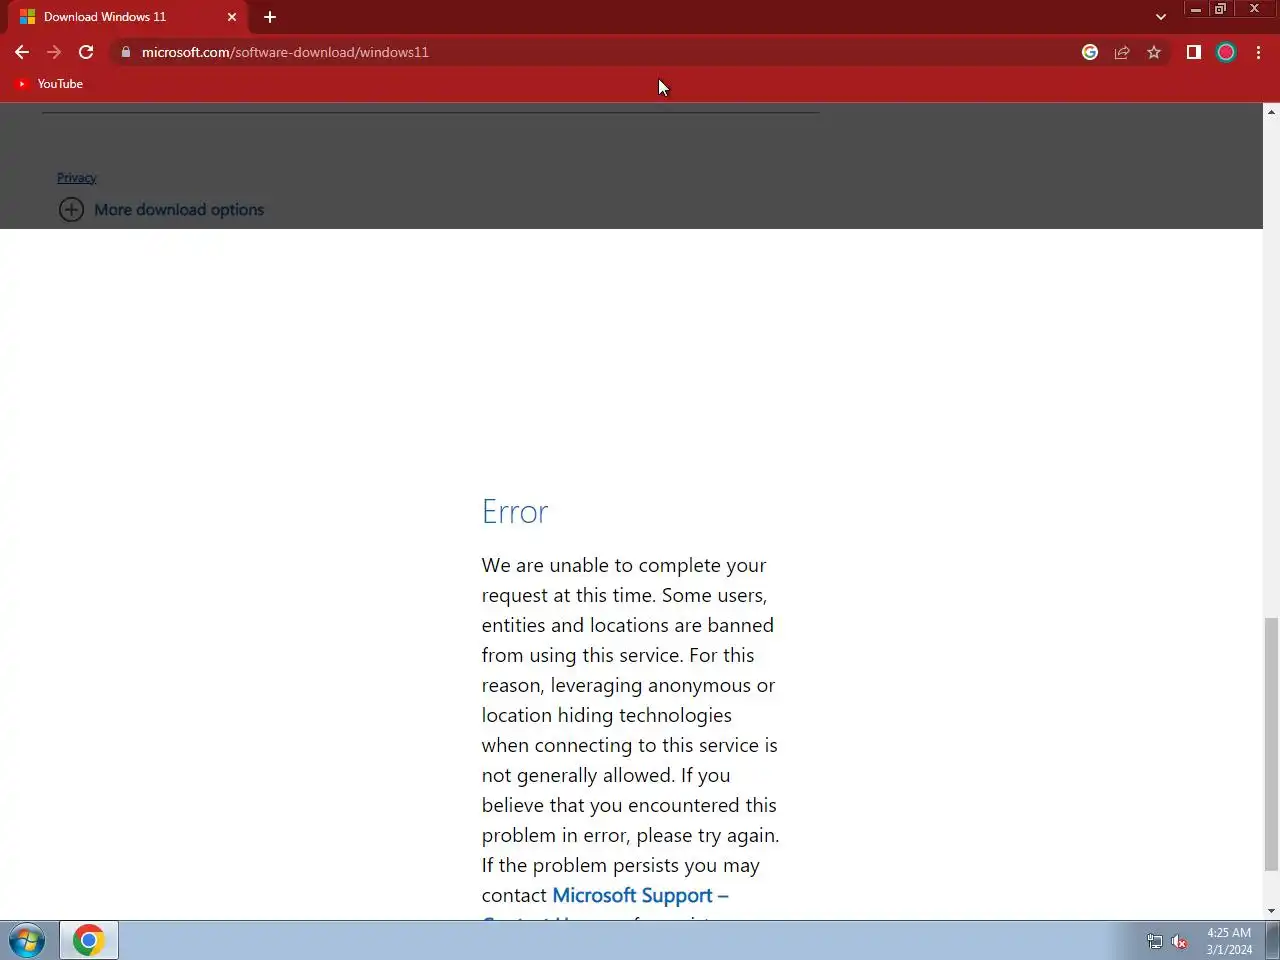Screen dimensions: 1280x960
Task: Click the muted volume tray icon
Action: pyautogui.click(x=1180, y=941)
